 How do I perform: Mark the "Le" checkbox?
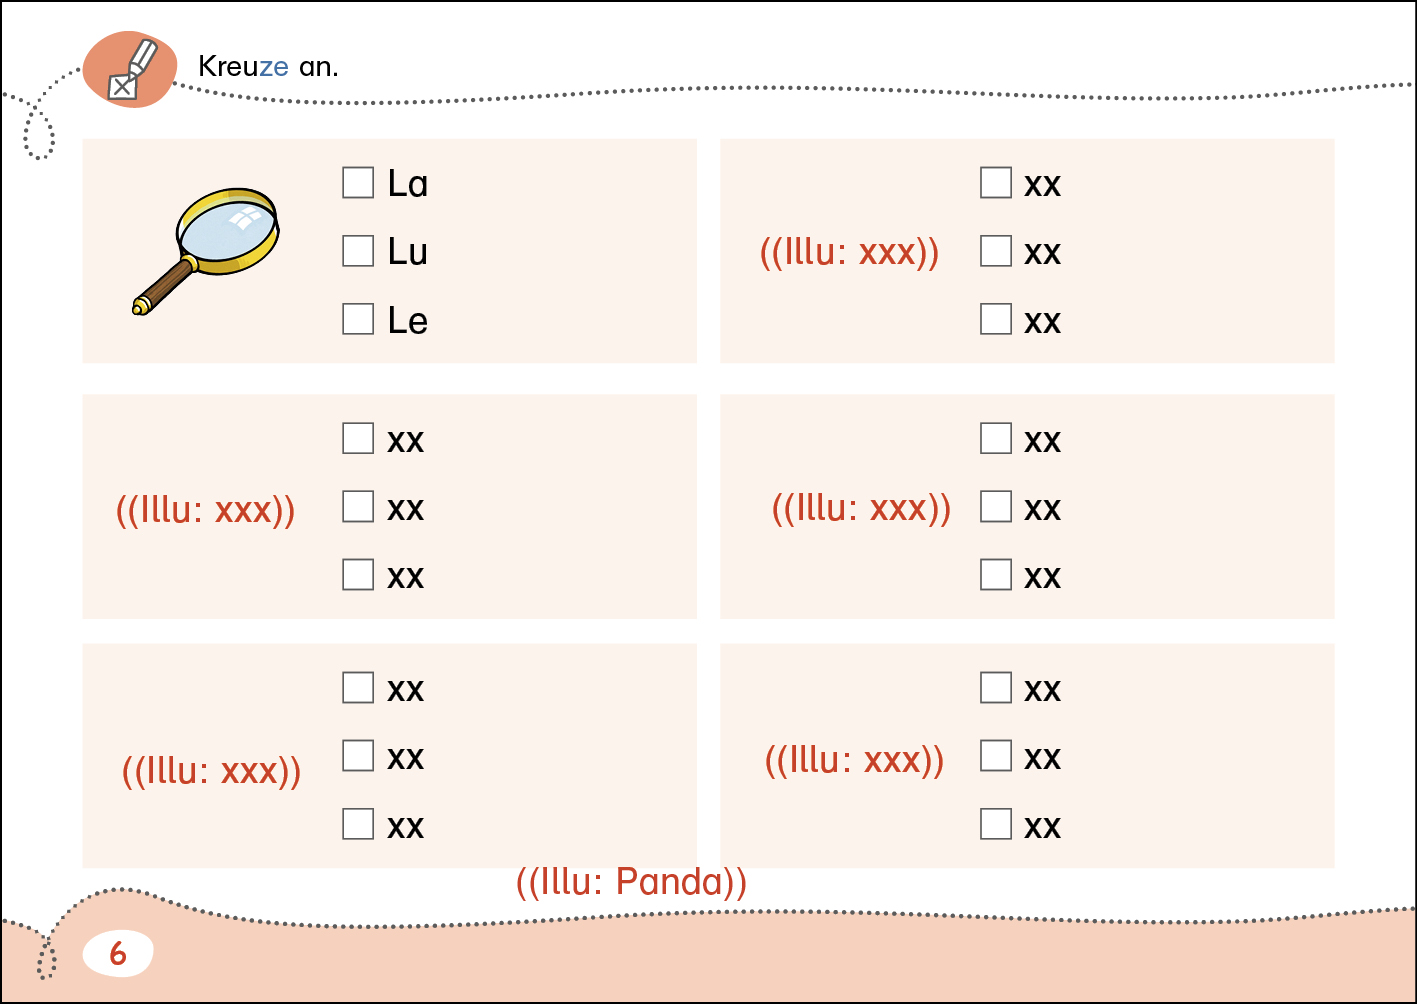pyautogui.click(x=358, y=319)
